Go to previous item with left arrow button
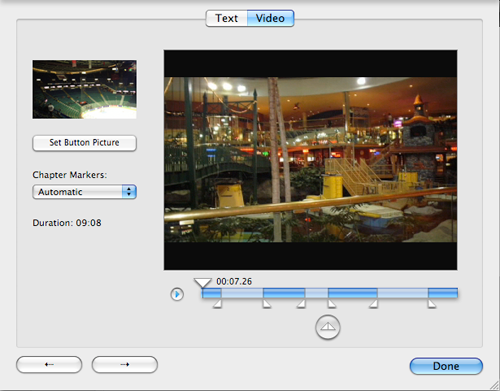500x391 pixels. (x=49, y=364)
